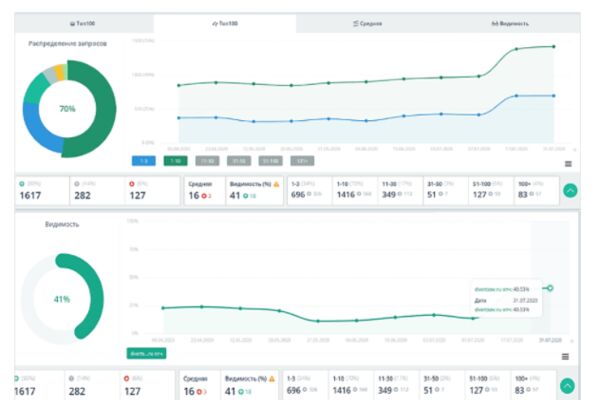Click highlighted hollow point on the Видимость line
The height and width of the screenshot is (400, 600).
[550, 288]
